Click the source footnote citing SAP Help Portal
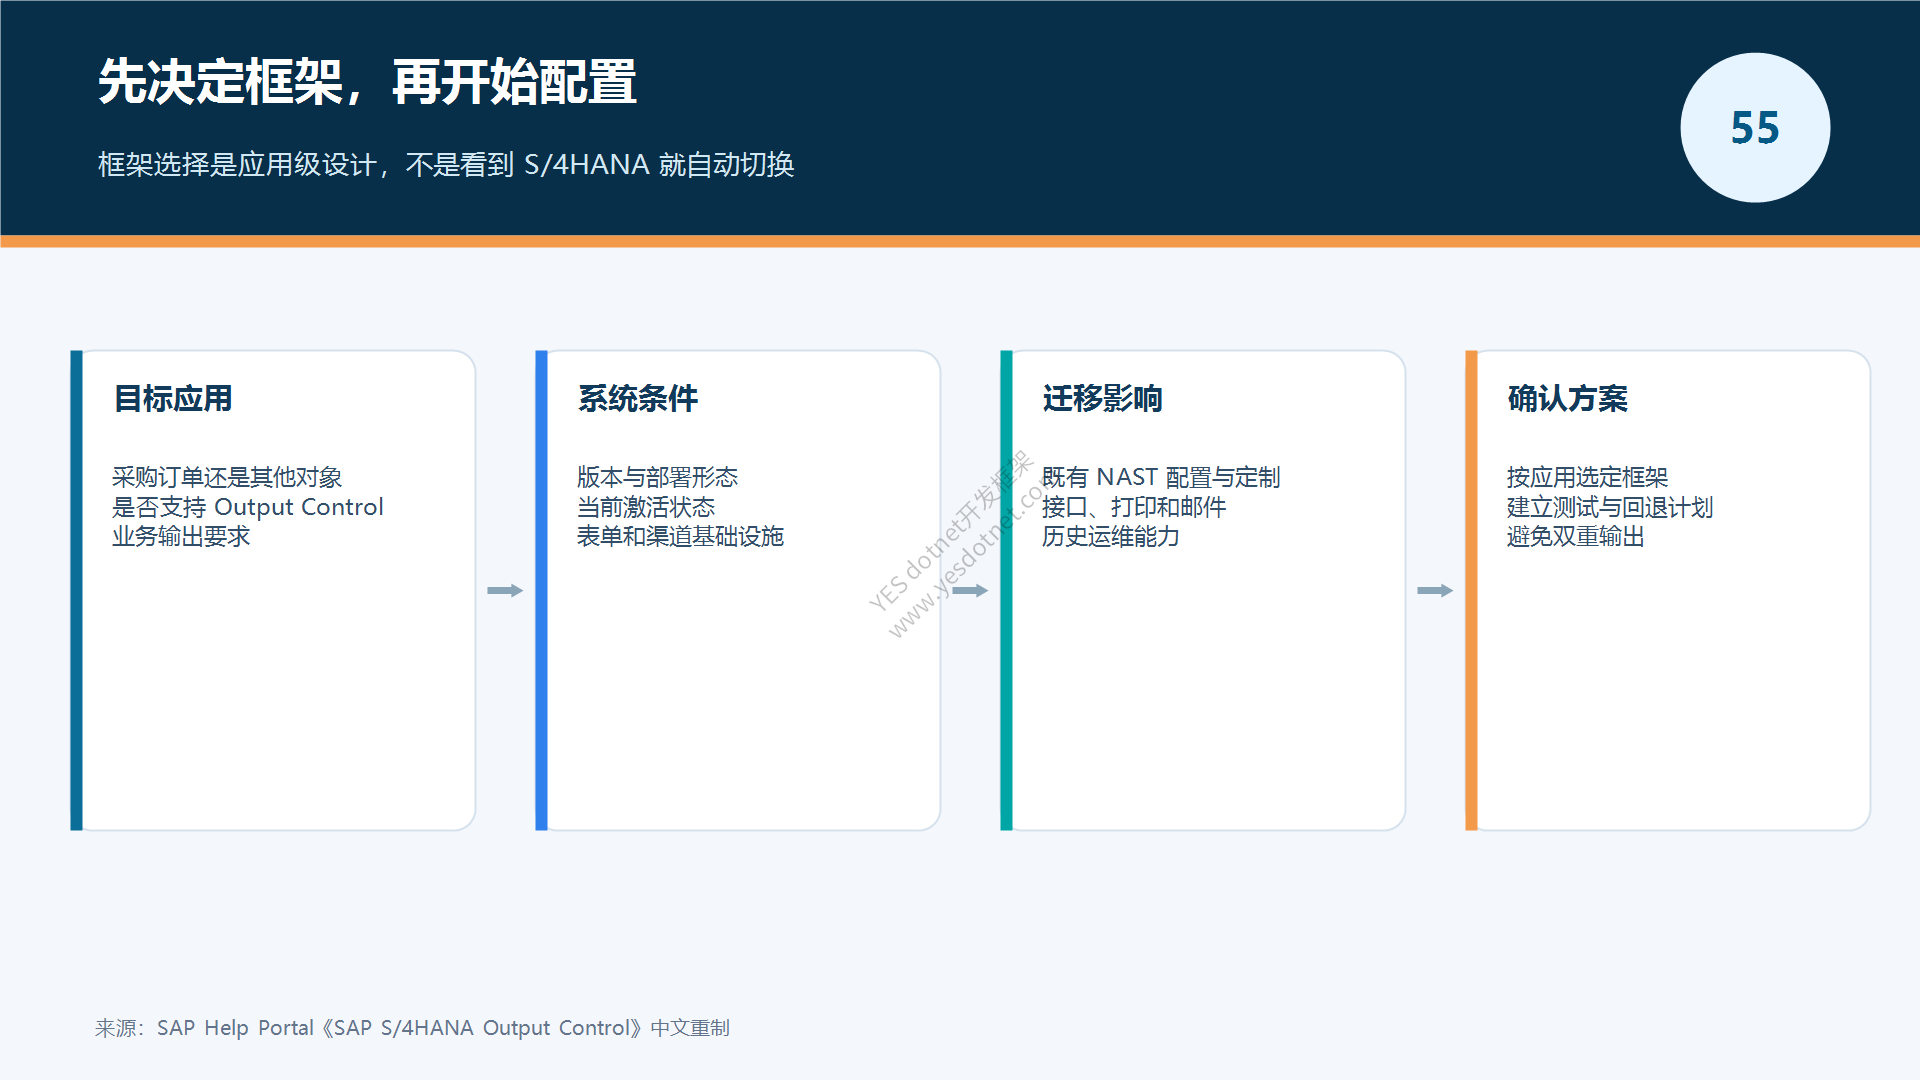Viewport: 1920px width, 1080px height. pos(412,1028)
